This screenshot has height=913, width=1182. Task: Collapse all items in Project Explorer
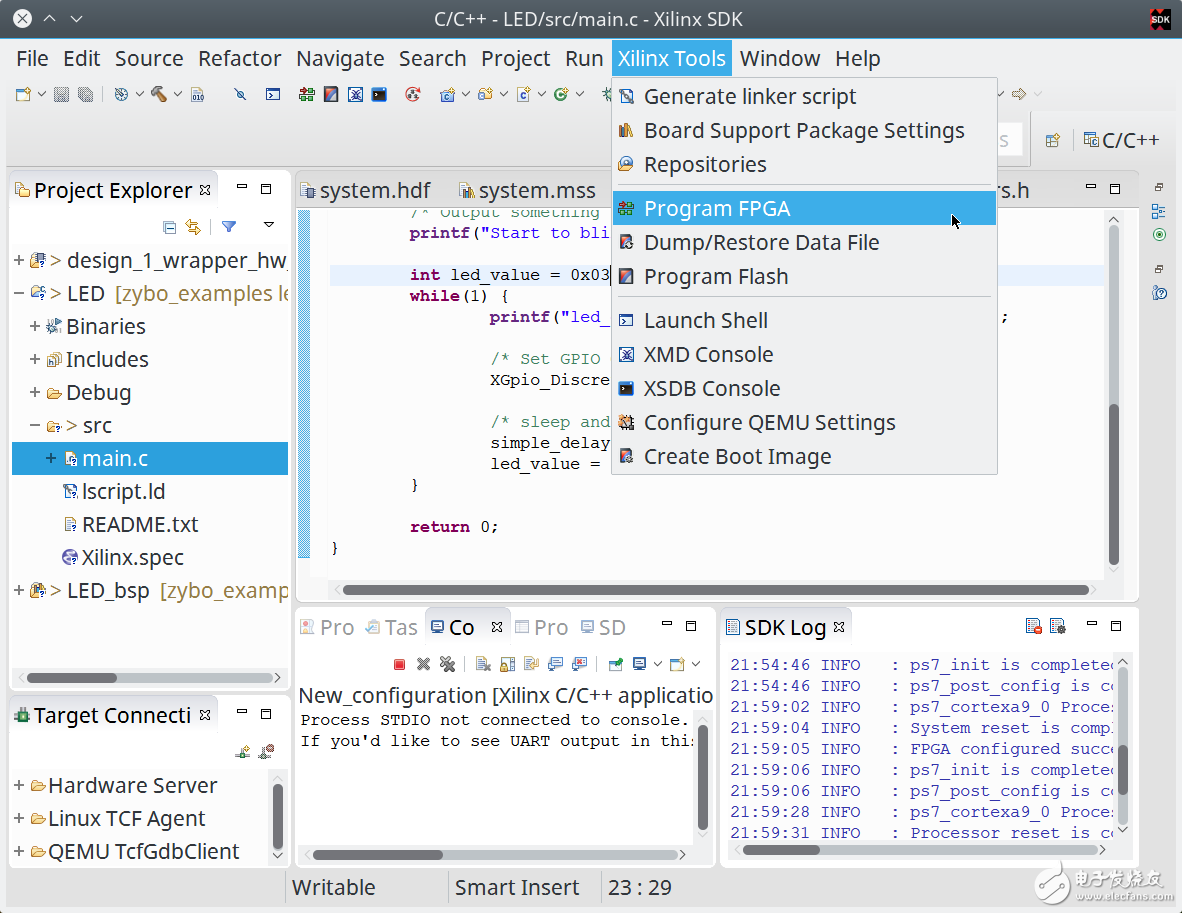pyautogui.click(x=169, y=226)
